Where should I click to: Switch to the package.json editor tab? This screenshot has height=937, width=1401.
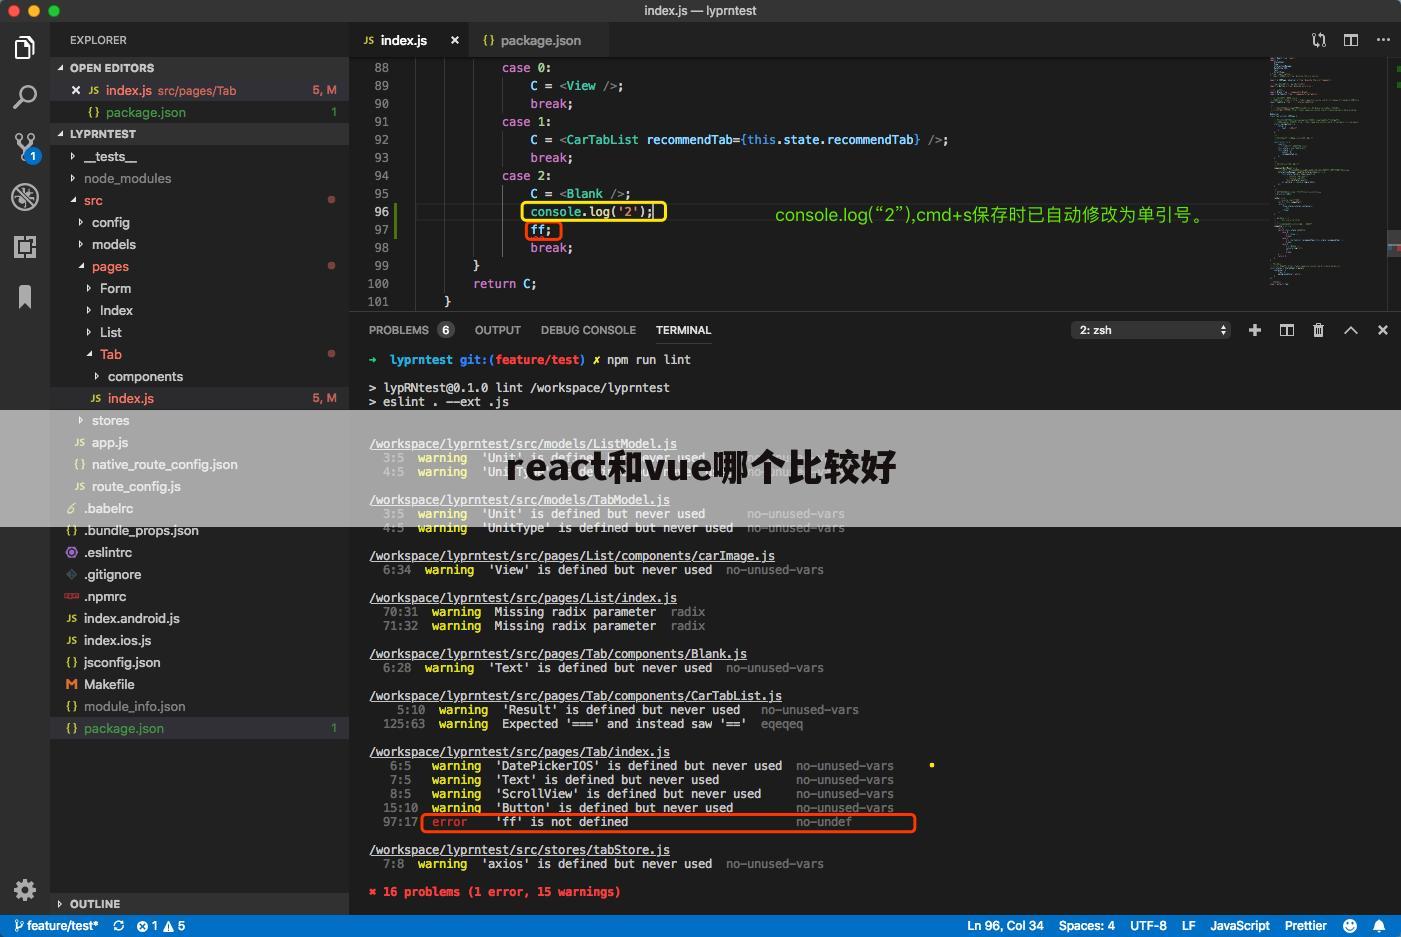point(541,40)
